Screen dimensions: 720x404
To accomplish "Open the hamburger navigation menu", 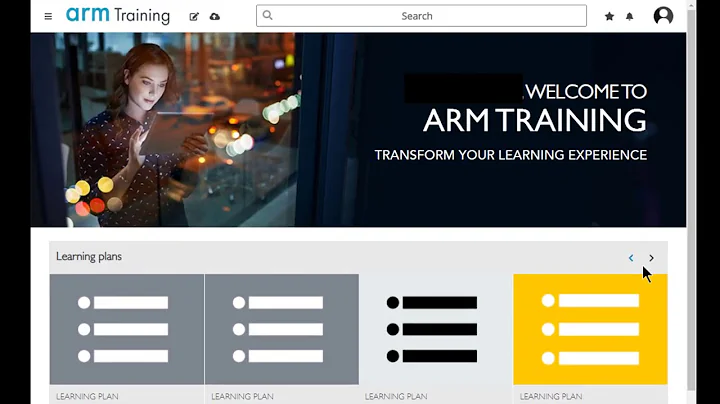I will click(x=48, y=17).
